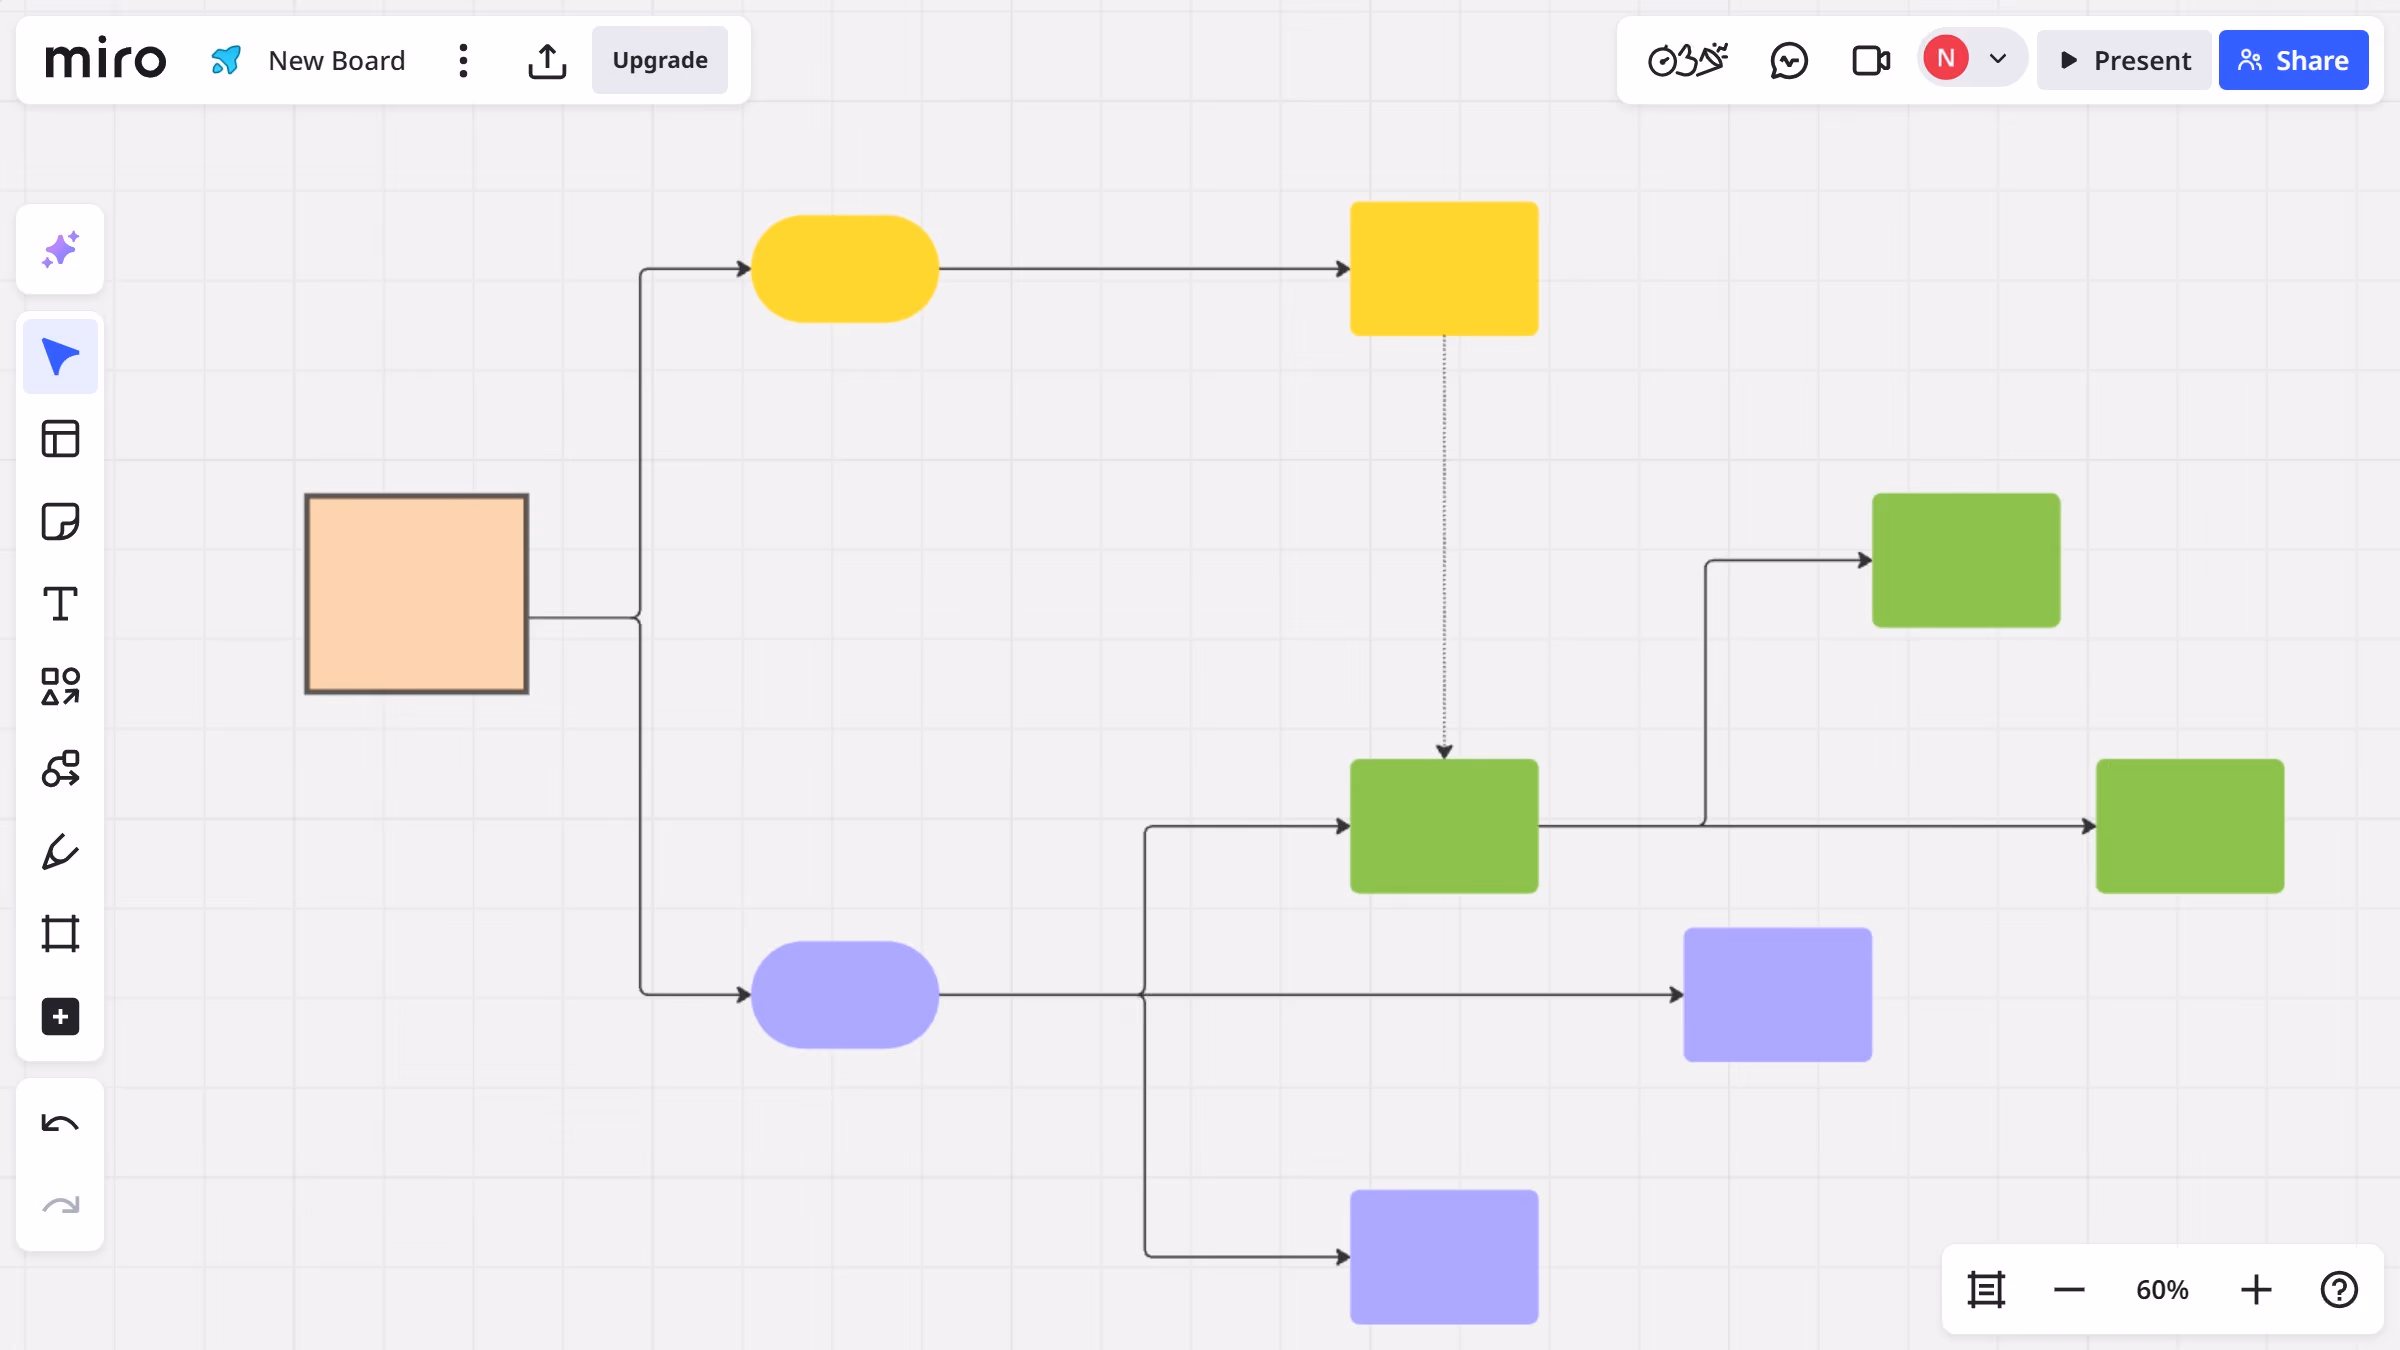Image resolution: width=2400 pixels, height=1350 pixels.
Task: Select the purple rectangle beside green box
Action: pos(1778,994)
